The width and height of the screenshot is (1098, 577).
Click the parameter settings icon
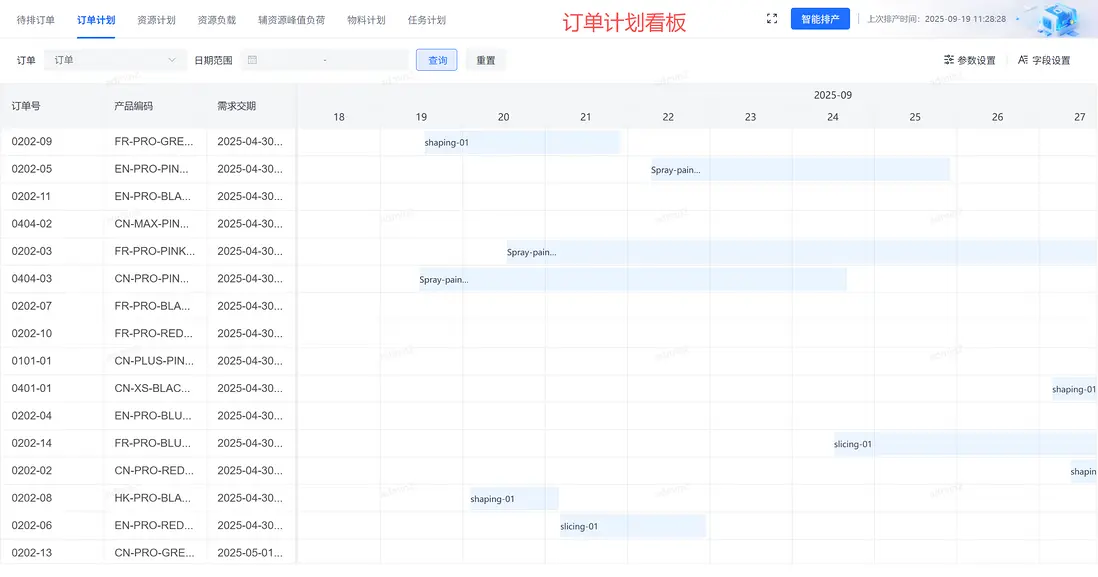click(949, 60)
